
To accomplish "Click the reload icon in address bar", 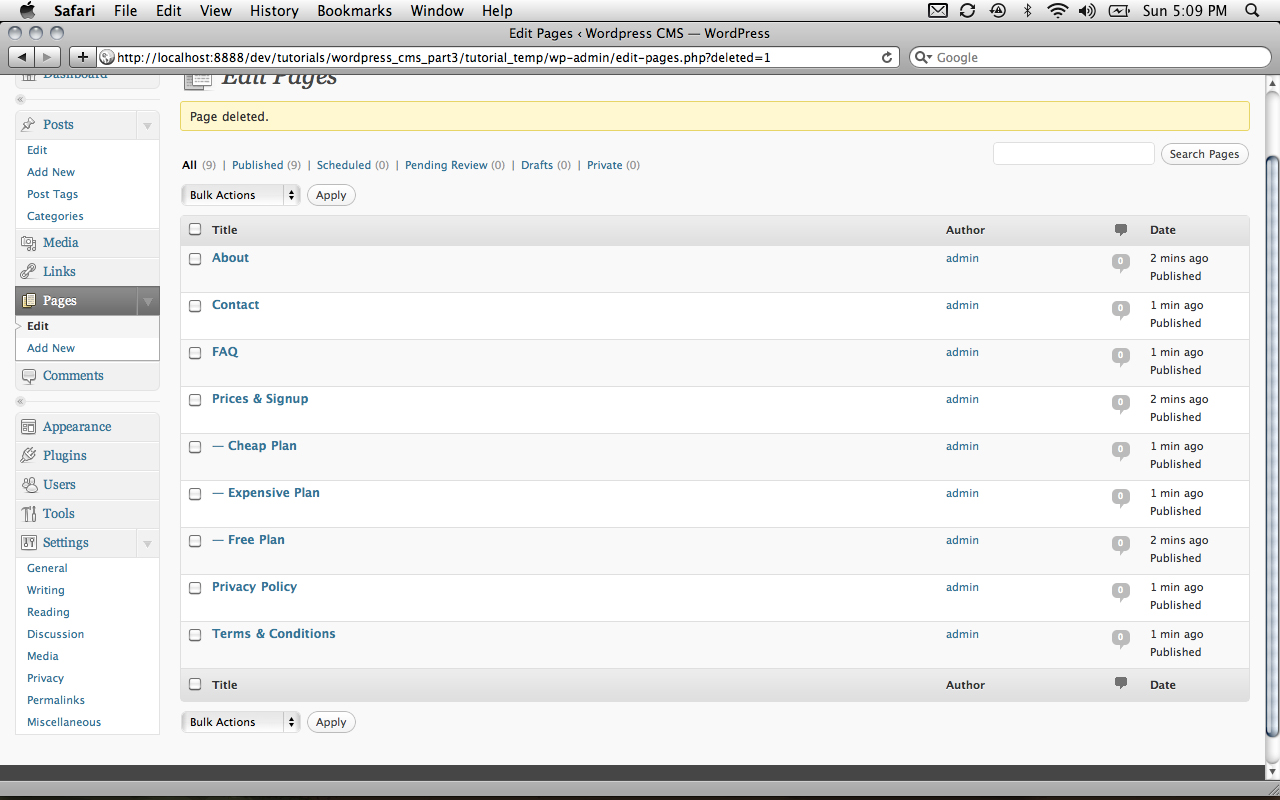I will click(886, 58).
